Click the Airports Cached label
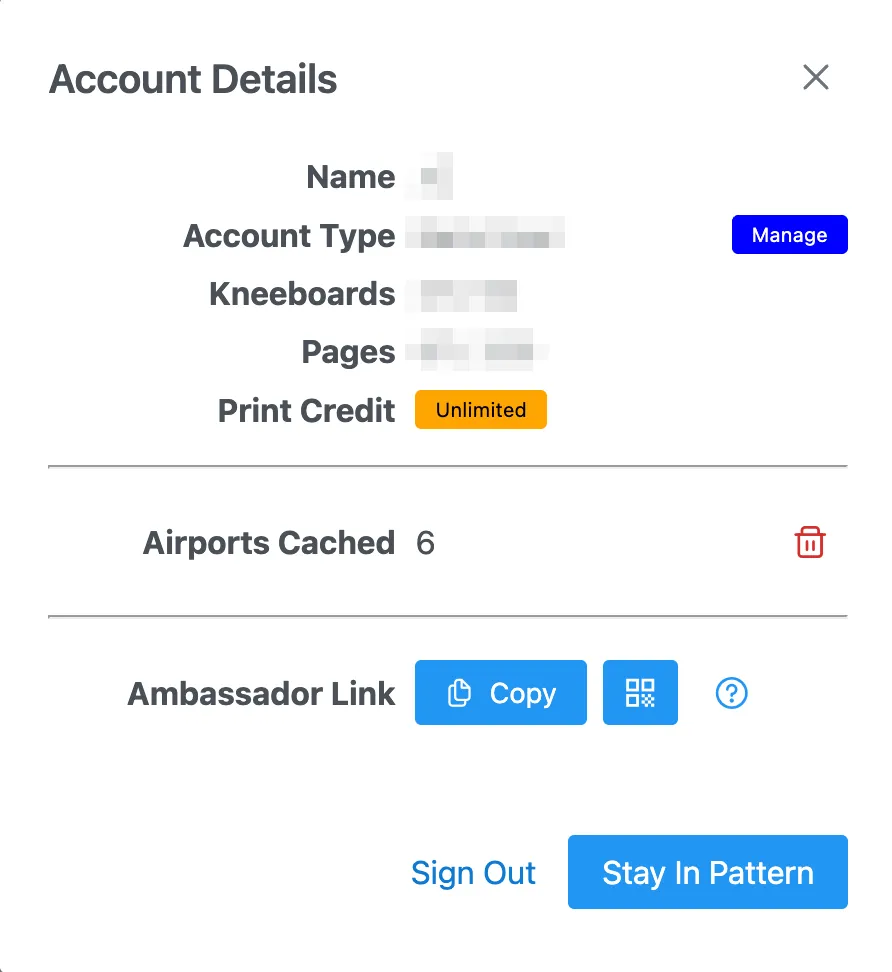The width and height of the screenshot is (892, 972). [269, 543]
